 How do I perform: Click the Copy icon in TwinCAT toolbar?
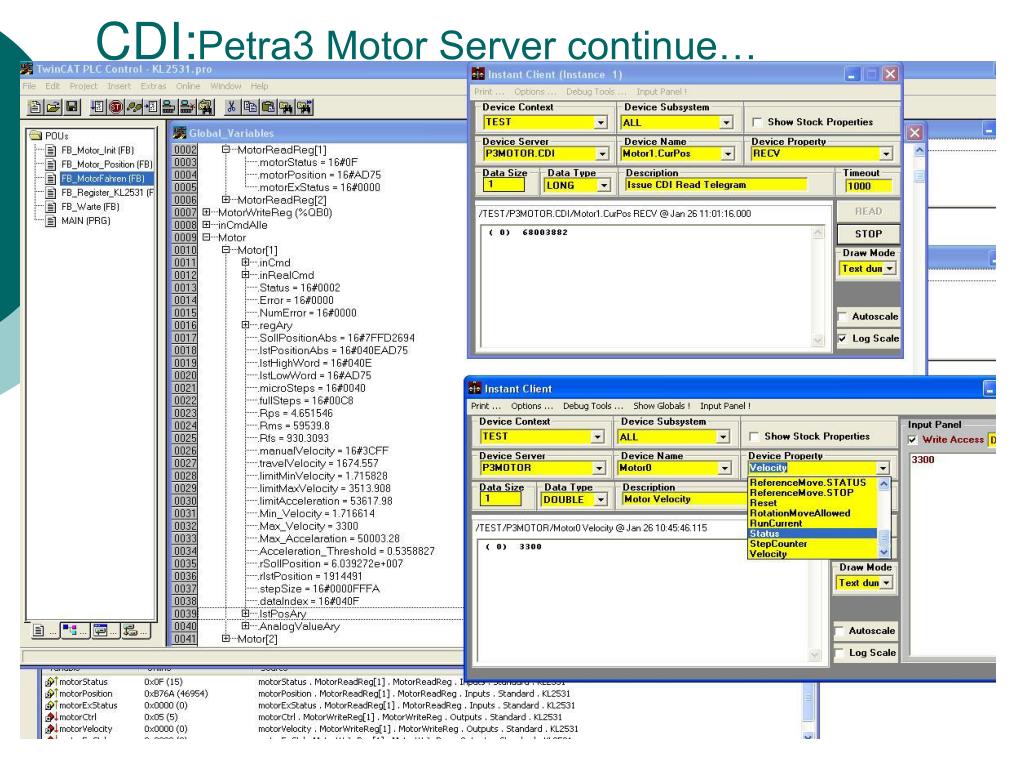tap(249, 106)
